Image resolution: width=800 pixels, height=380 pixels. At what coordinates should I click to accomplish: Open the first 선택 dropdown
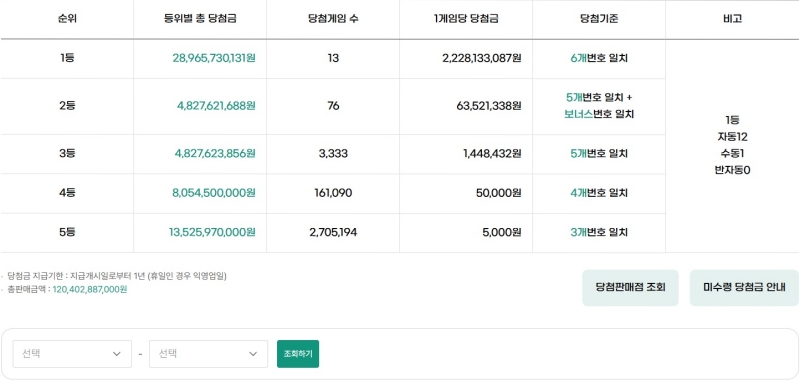click(x=72, y=353)
